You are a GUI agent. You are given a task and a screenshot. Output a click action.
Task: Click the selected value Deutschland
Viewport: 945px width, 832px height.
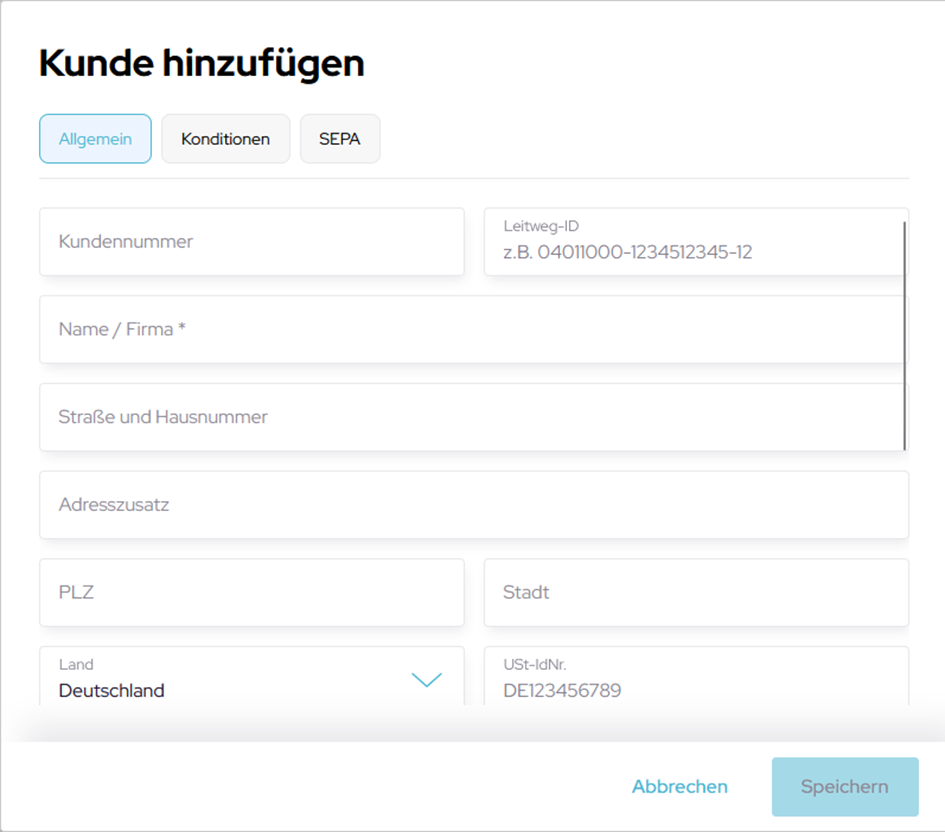[x=112, y=691]
